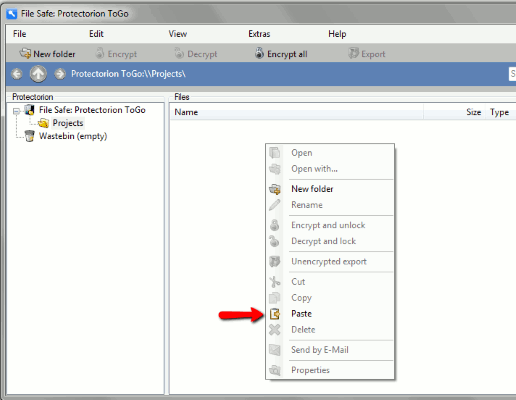Click the Open icon in context menu
The height and width of the screenshot is (400, 516).
(x=275, y=153)
